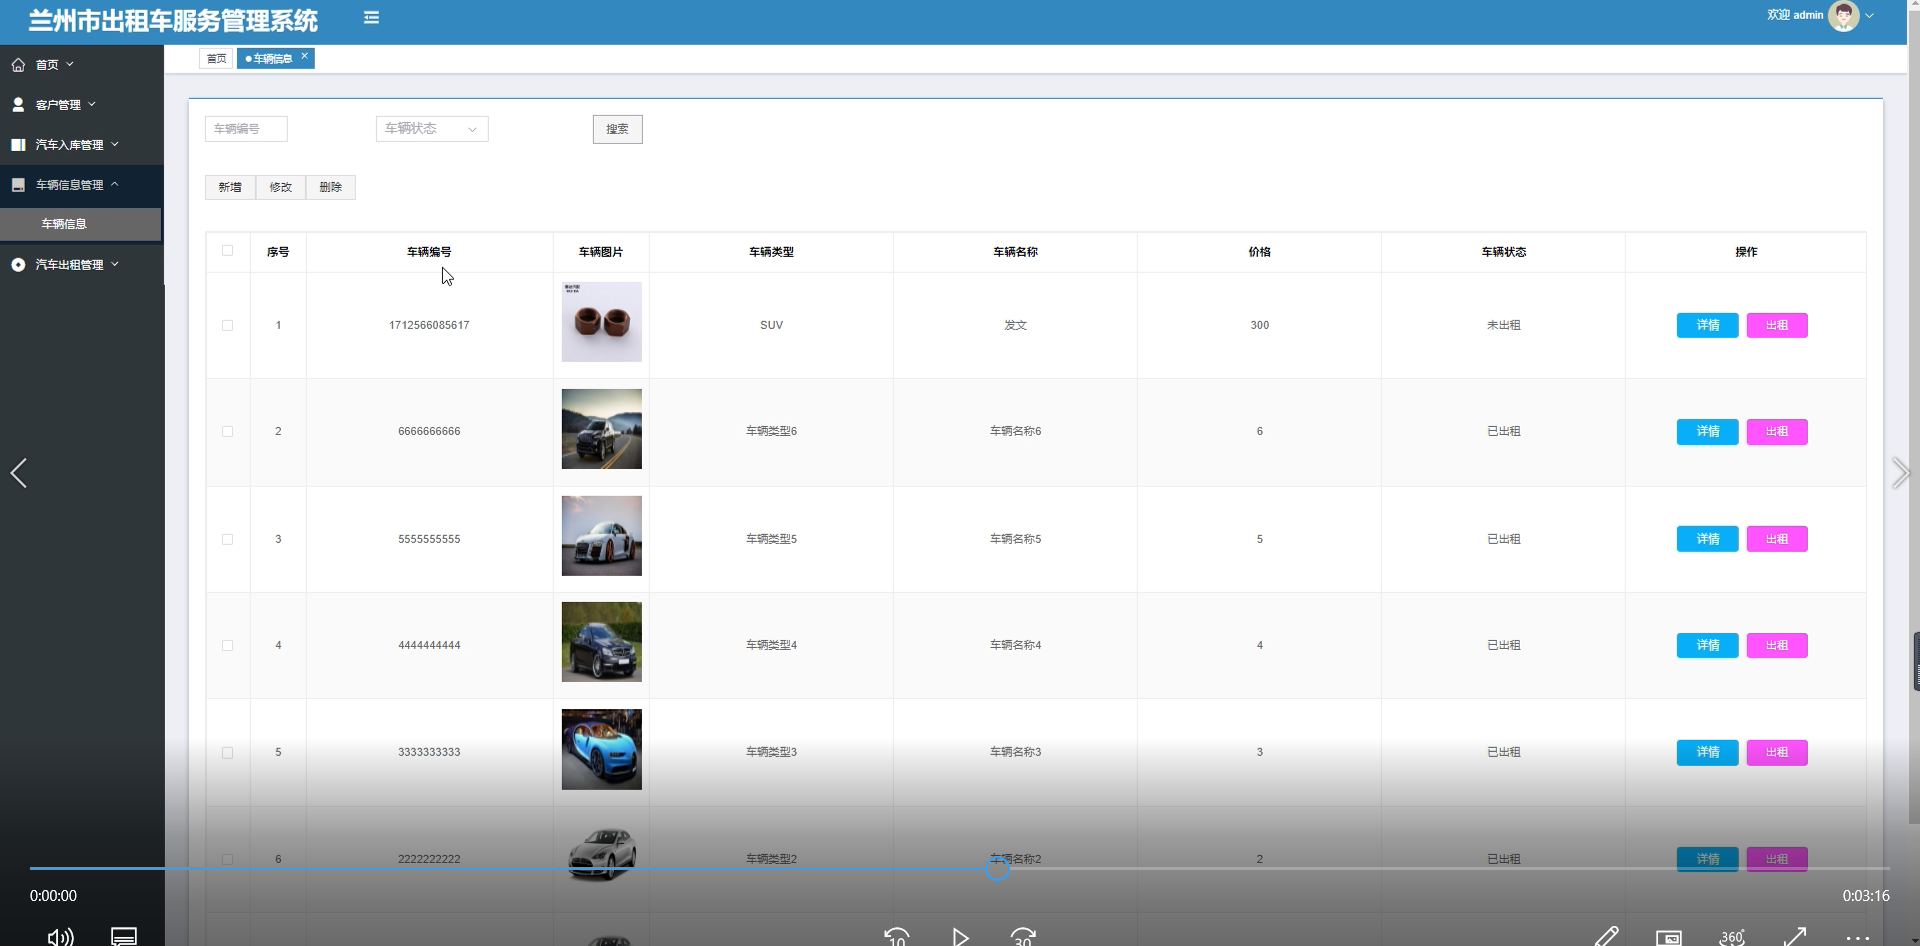This screenshot has width=1920, height=946.
Task: Check the row 1 checkbox for 1712566085617
Action: 228,326
